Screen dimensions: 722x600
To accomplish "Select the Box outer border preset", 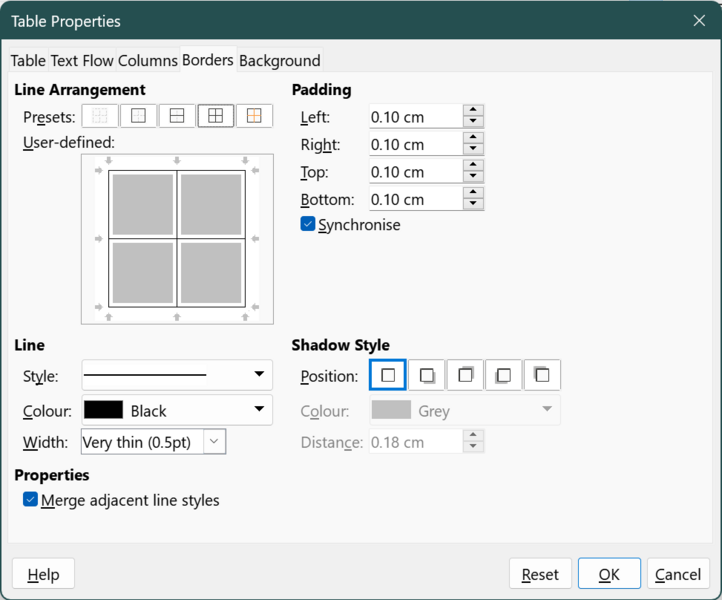I will 138,116.
